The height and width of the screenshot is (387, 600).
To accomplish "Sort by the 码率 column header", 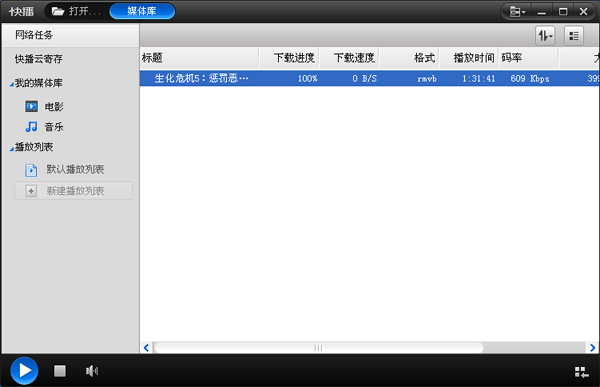I will point(528,58).
